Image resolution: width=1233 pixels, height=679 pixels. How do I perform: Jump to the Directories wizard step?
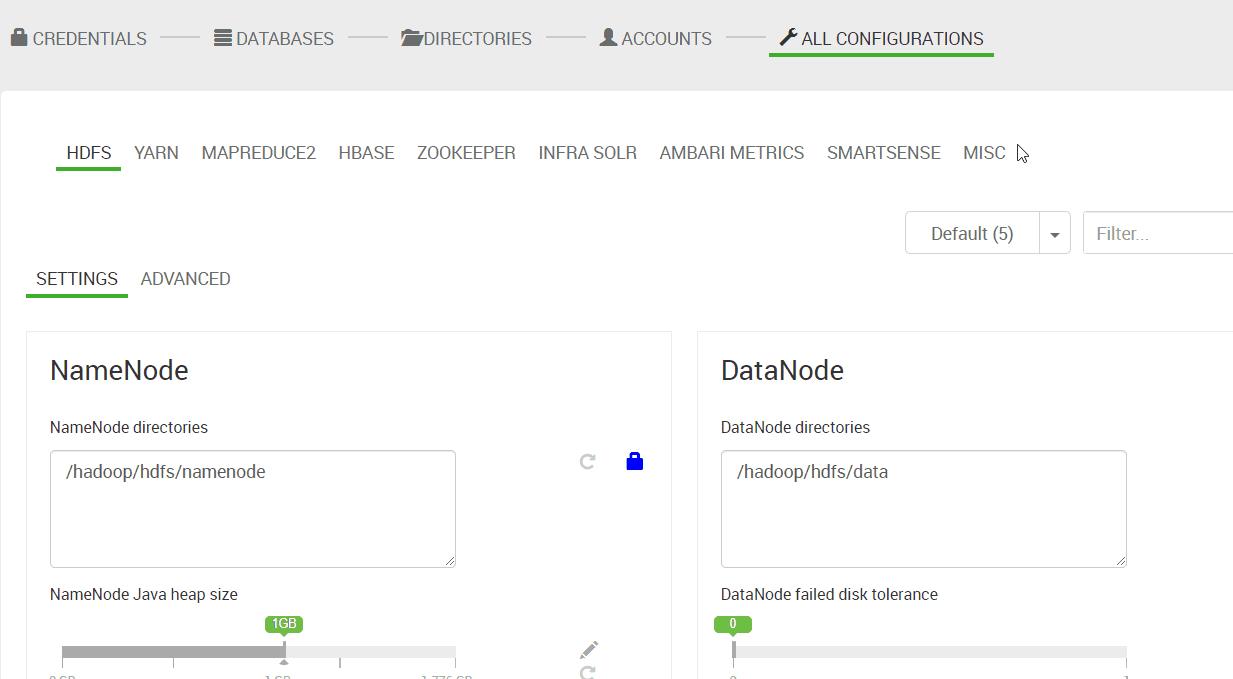tap(466, 39)
